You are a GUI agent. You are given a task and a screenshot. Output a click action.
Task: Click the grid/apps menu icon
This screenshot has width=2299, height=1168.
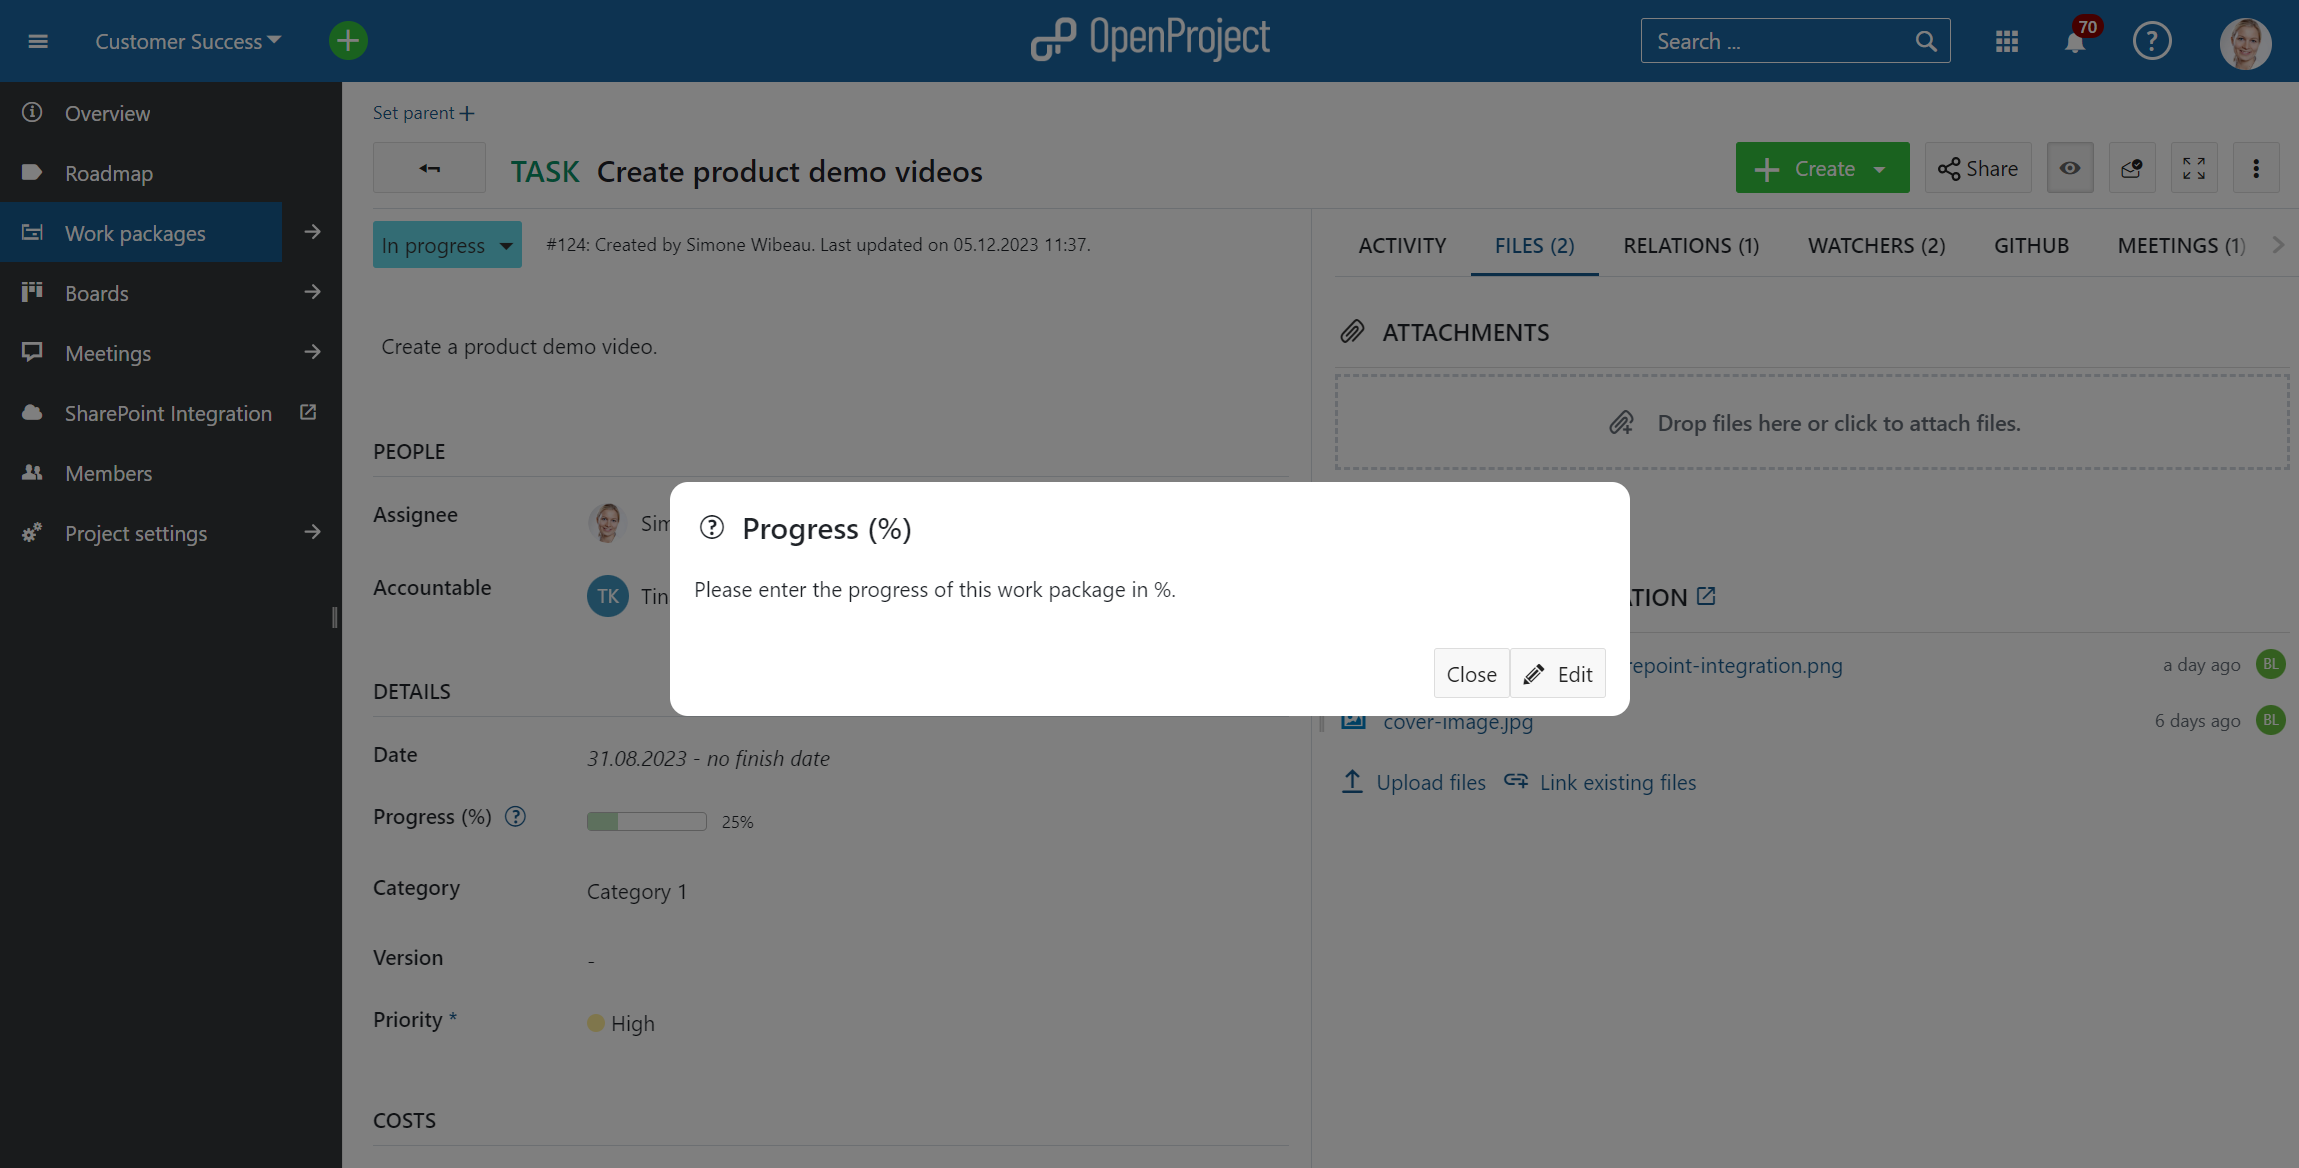click(2007, 40)
